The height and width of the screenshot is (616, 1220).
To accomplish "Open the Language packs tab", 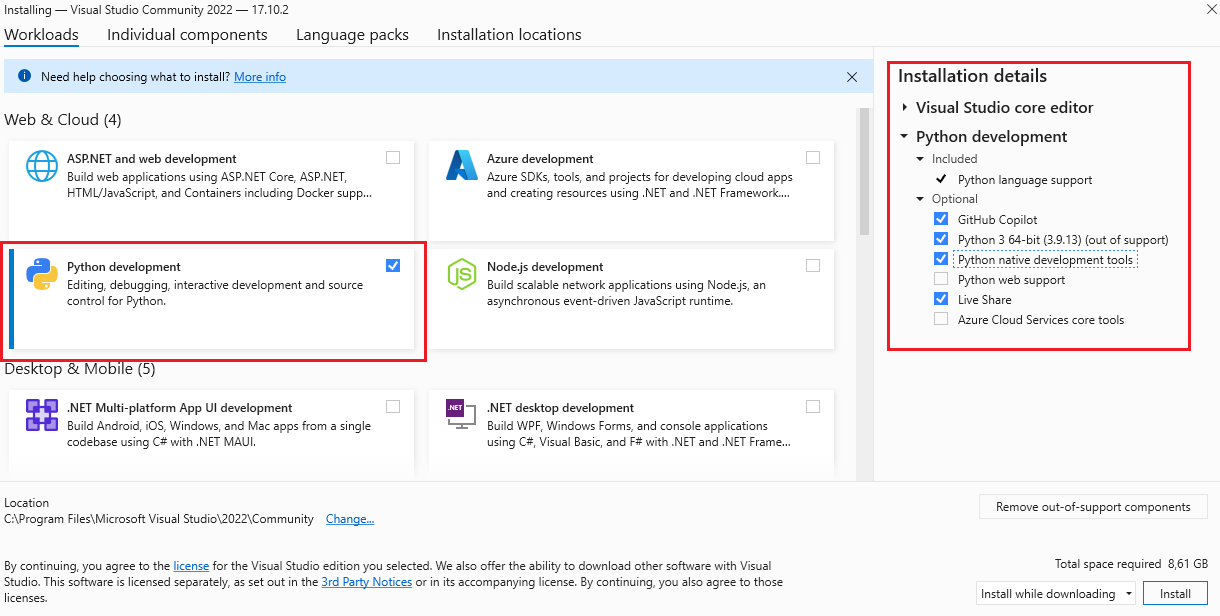I will coord(352,34).
